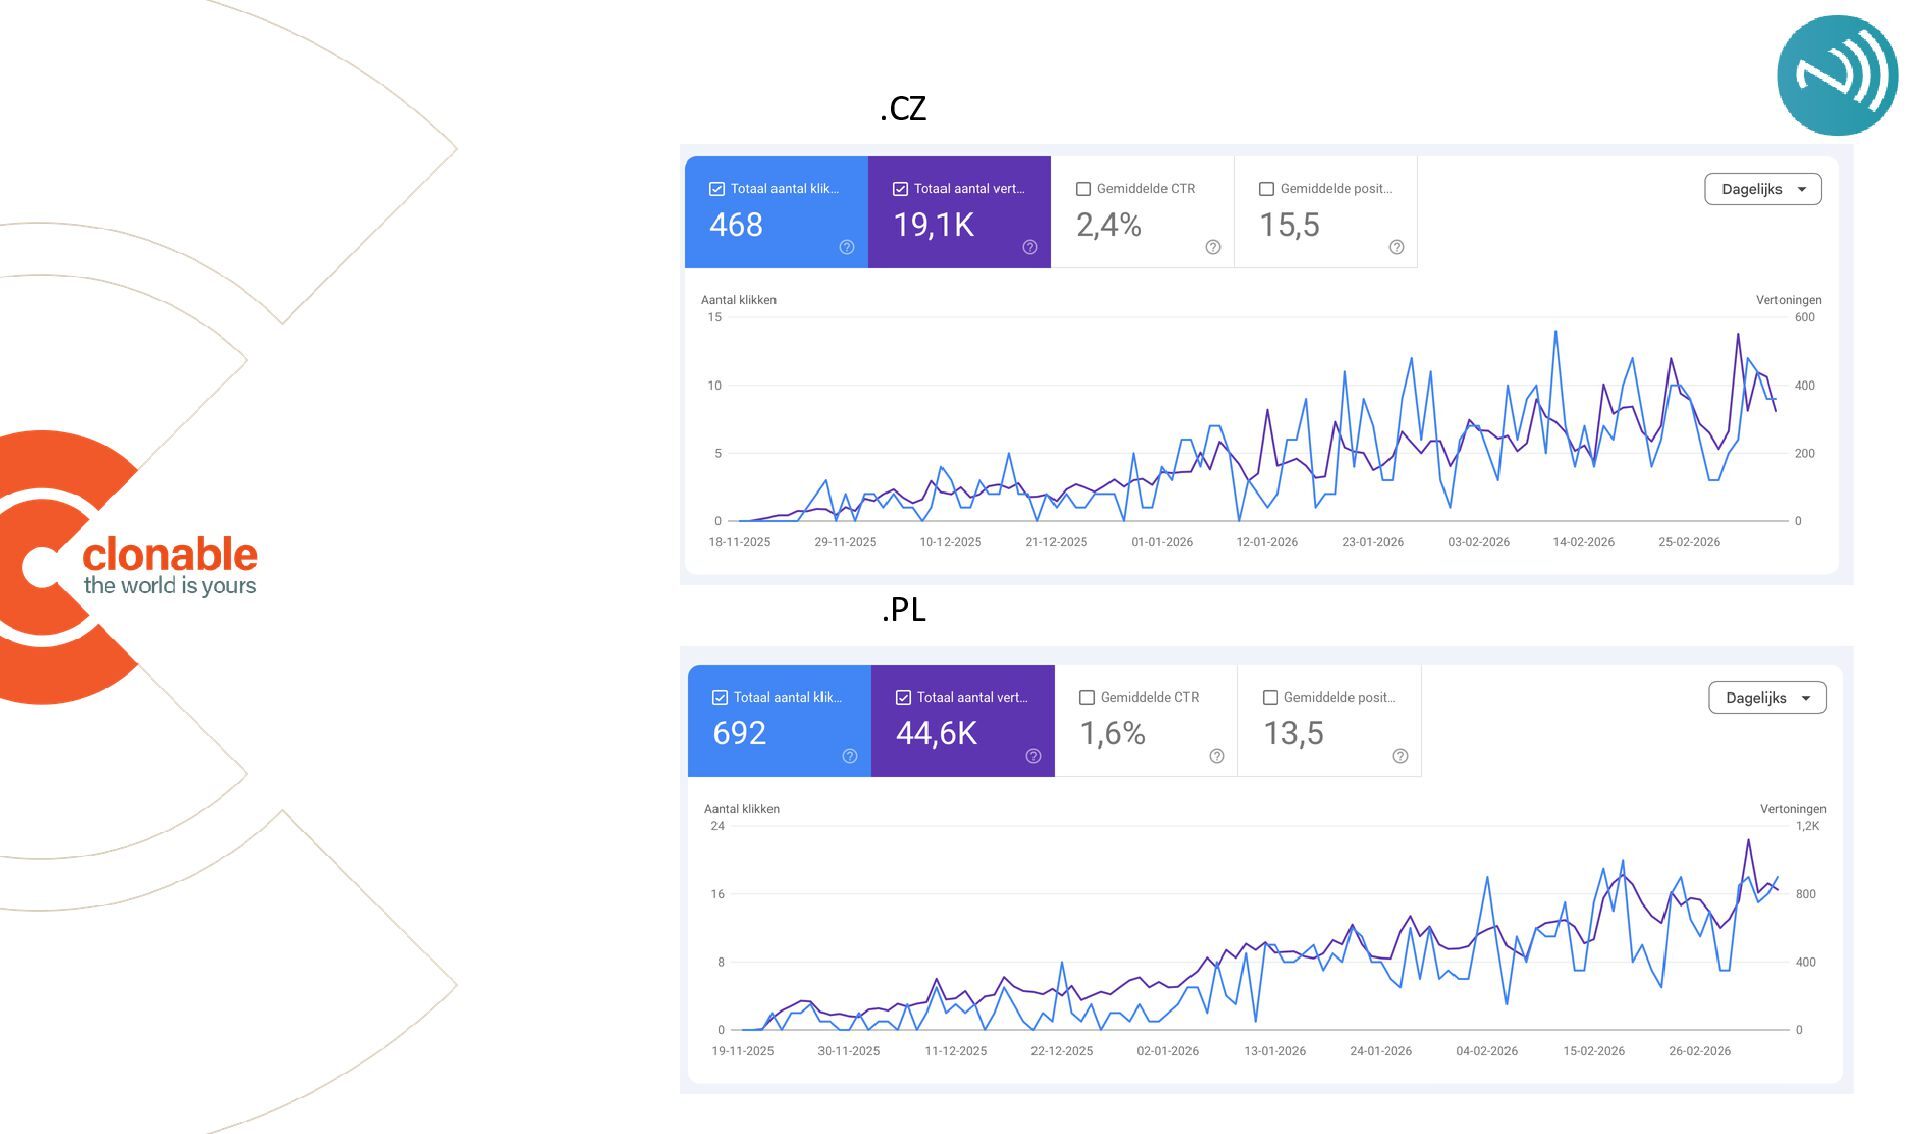The width and height of the screenshot is (1920, 1134).
Task: Uncheck .PL Totaal aantal vertoningen checkbox
Action: [903, 698]
